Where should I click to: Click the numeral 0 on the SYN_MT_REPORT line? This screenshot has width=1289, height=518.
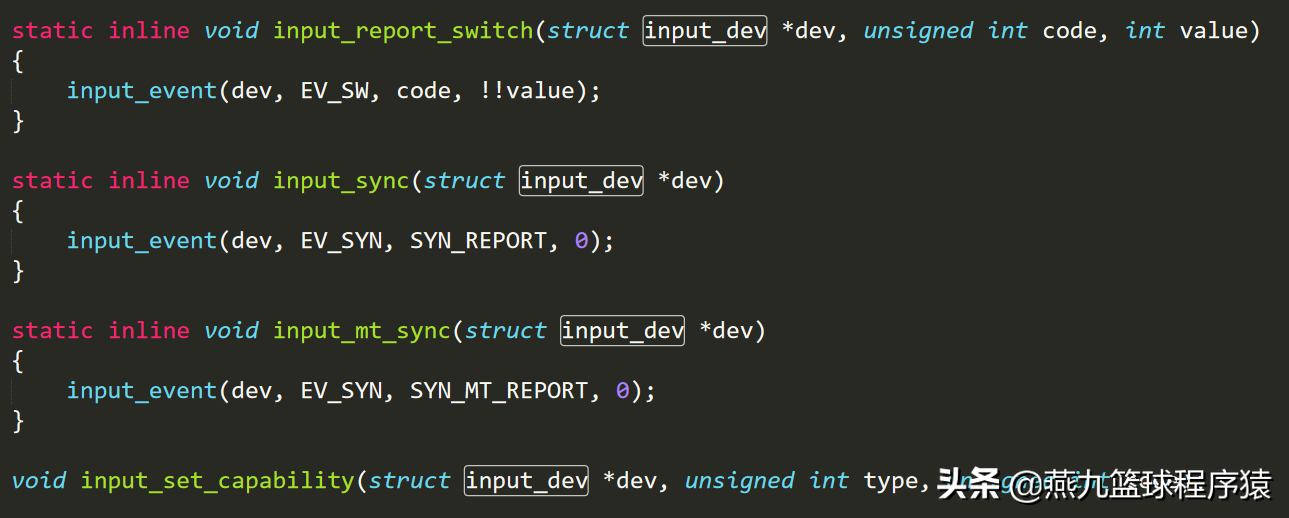(x=623, y=391)
